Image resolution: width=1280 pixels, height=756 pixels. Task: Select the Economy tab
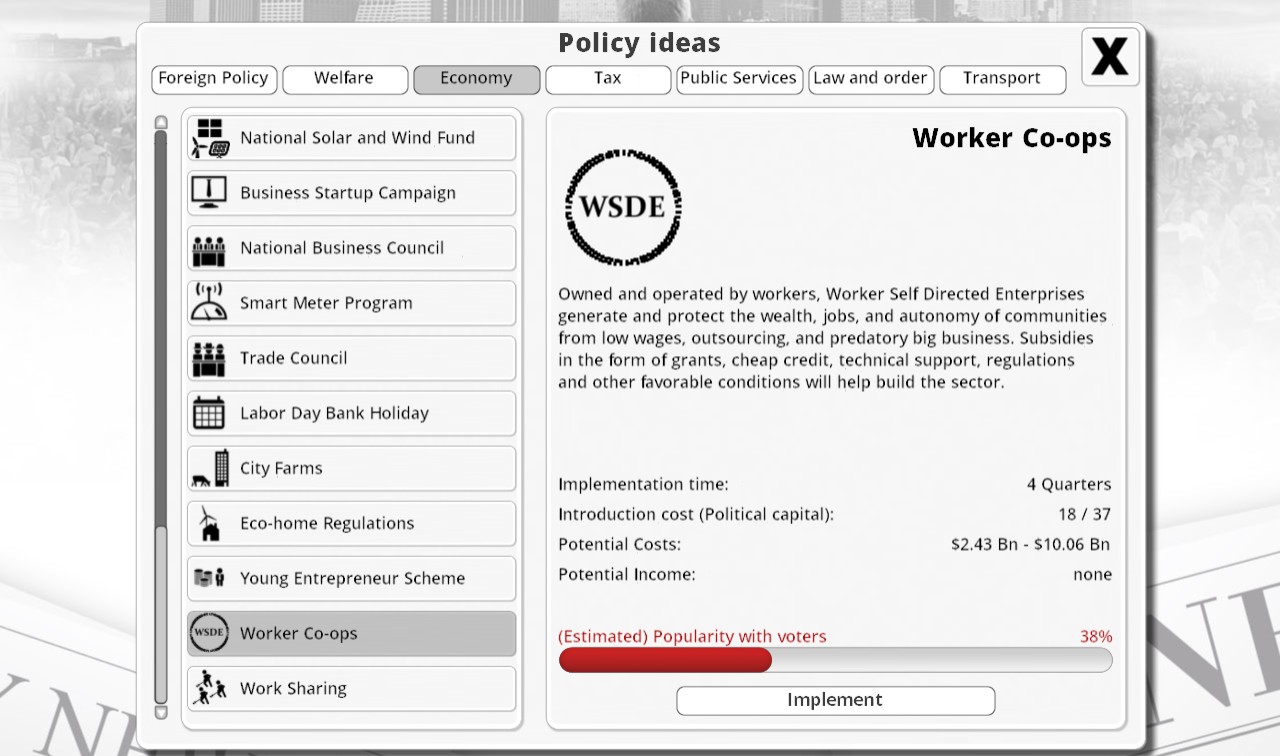coord(476,79)
